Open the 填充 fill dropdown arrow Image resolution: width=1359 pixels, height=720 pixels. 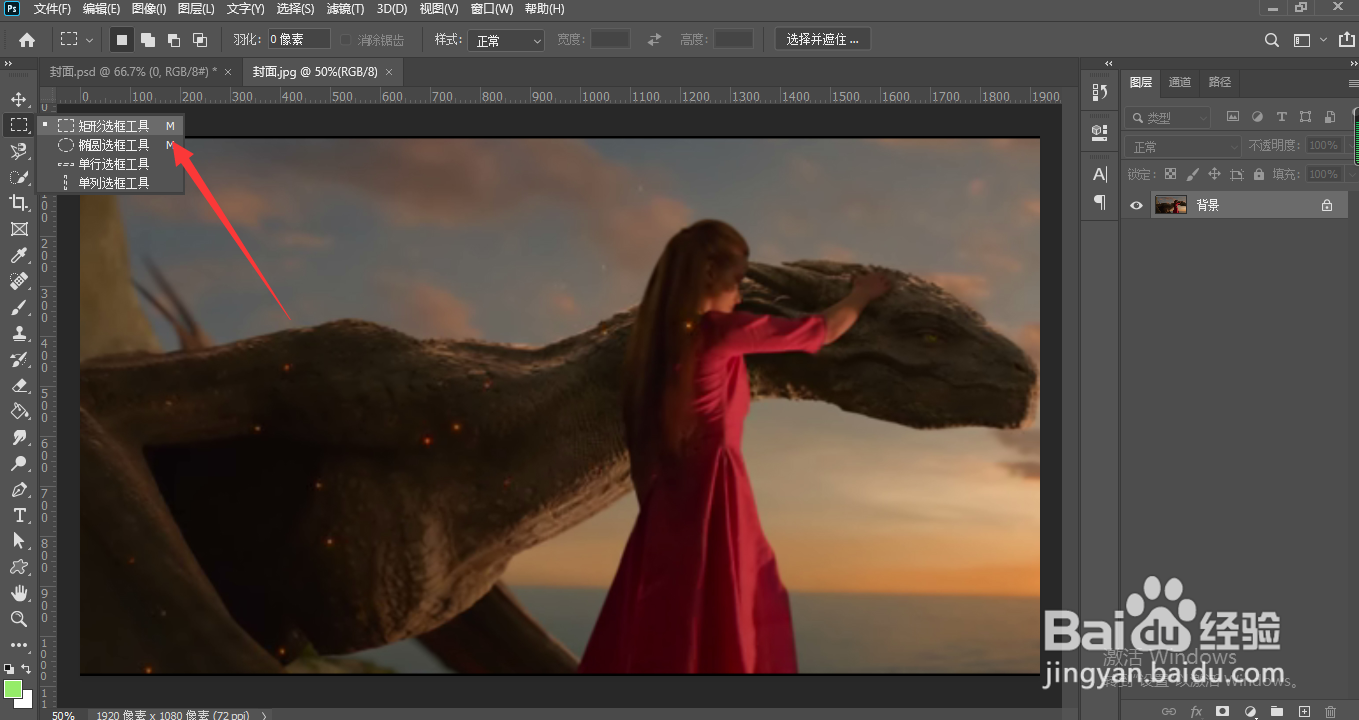coord(1349,174)
